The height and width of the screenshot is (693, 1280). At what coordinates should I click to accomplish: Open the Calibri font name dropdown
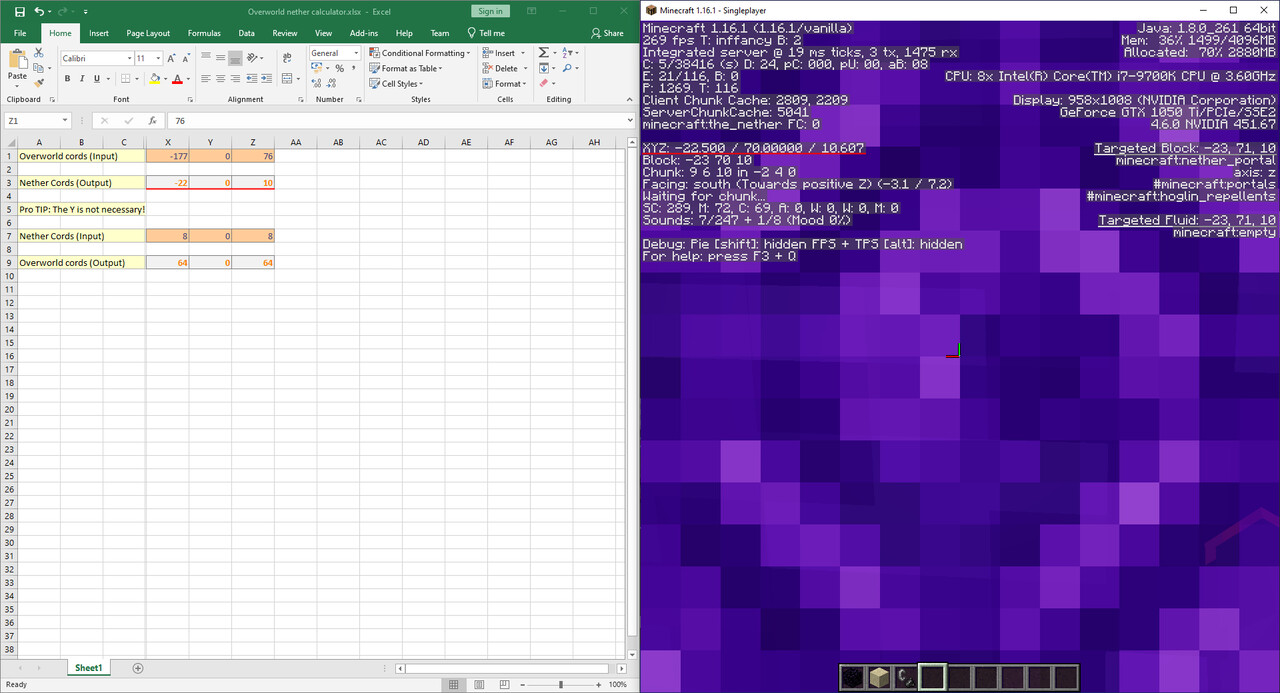(129, 58)
